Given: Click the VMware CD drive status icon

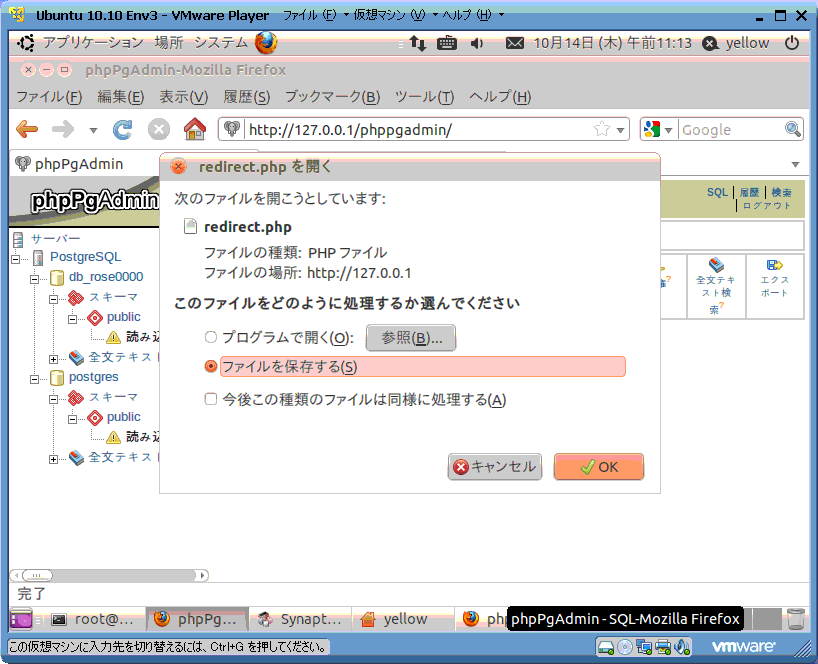Looking at the screenshot, I should tap(624, 647).
